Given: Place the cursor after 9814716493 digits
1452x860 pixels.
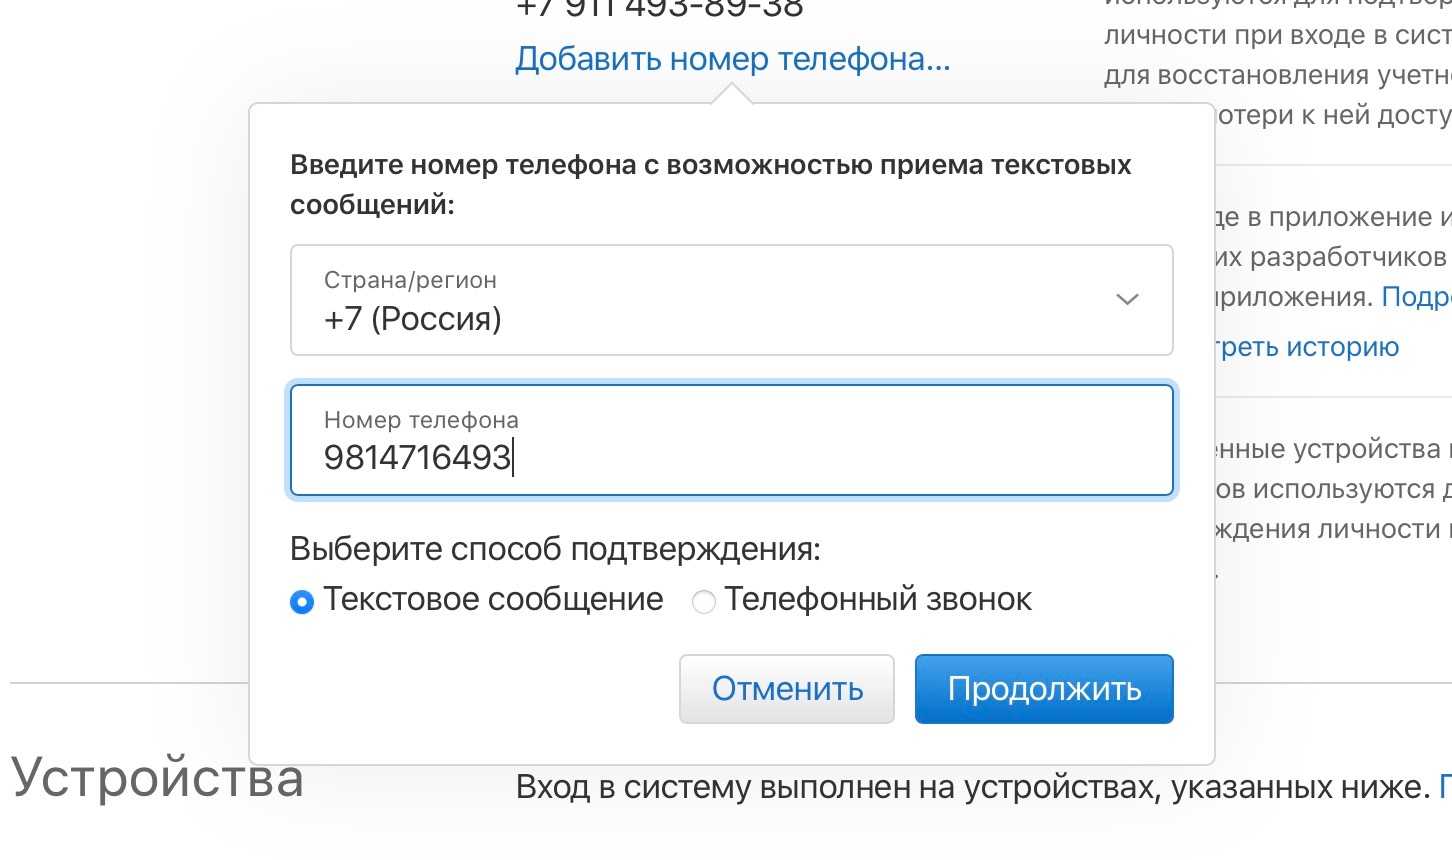Looking at the screenshot, I should pos(512,457).
